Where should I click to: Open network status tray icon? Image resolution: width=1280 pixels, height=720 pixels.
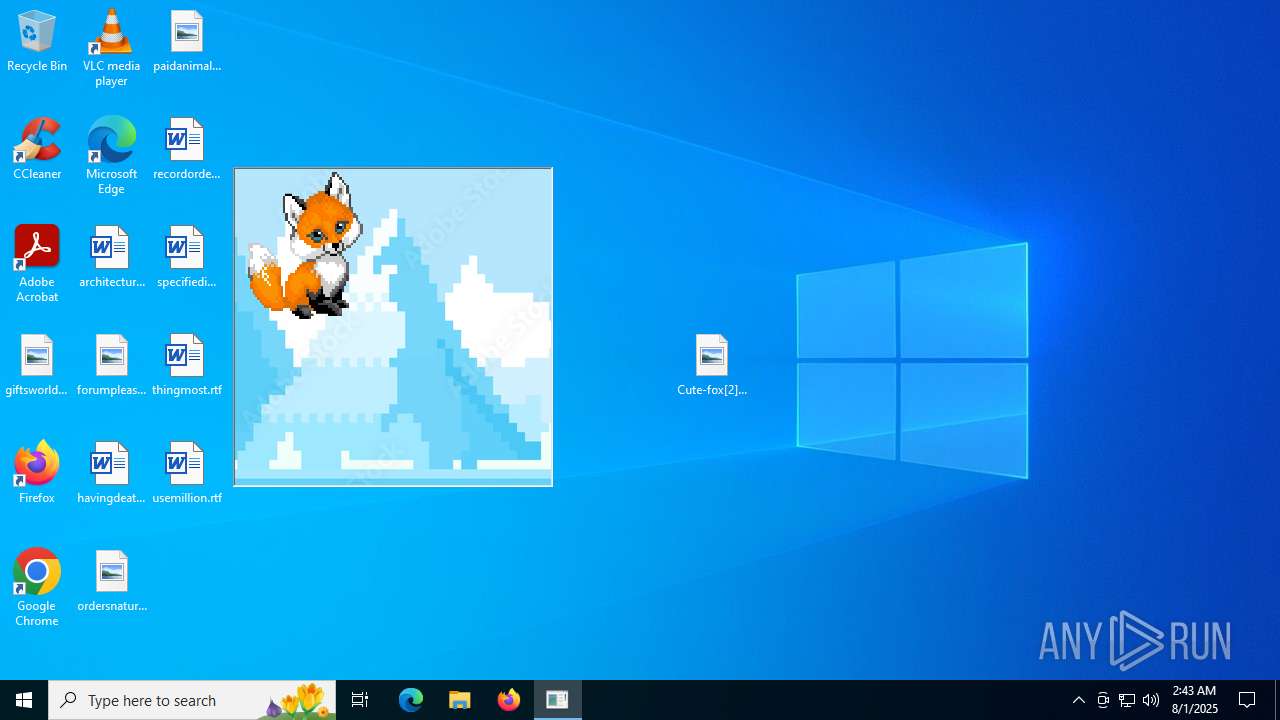1127,700
